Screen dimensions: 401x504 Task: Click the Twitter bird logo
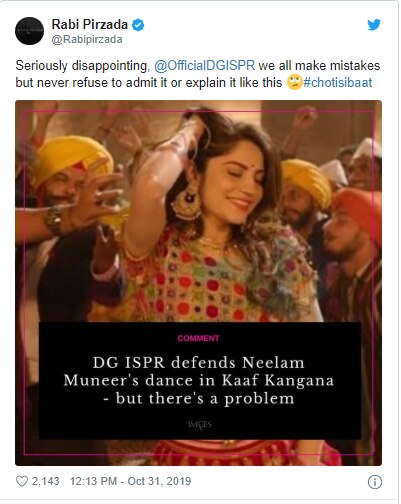(x=374, y=25)
